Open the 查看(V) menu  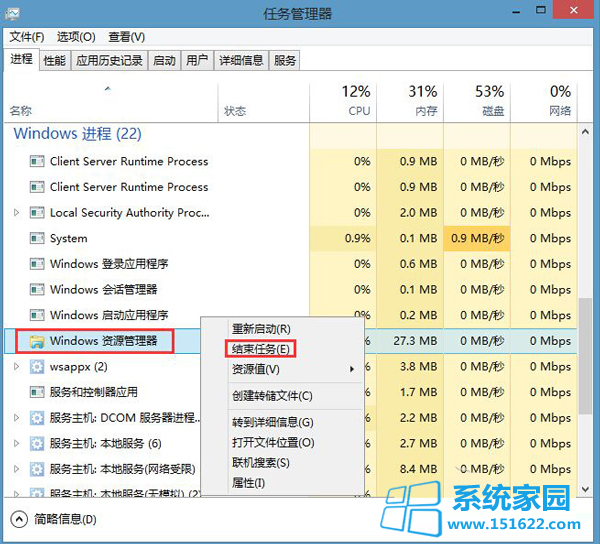(x=127, y=37)
